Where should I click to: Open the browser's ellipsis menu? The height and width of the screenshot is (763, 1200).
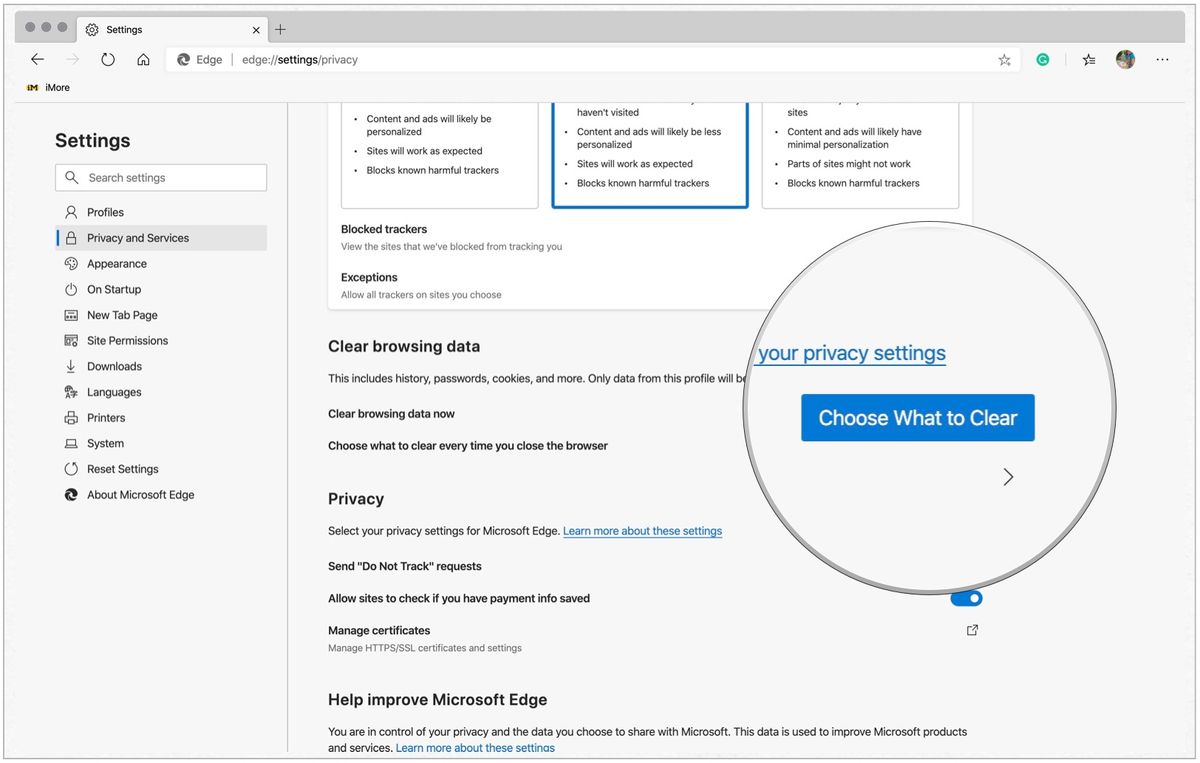pyautogui.click(x=1162, y=60)
